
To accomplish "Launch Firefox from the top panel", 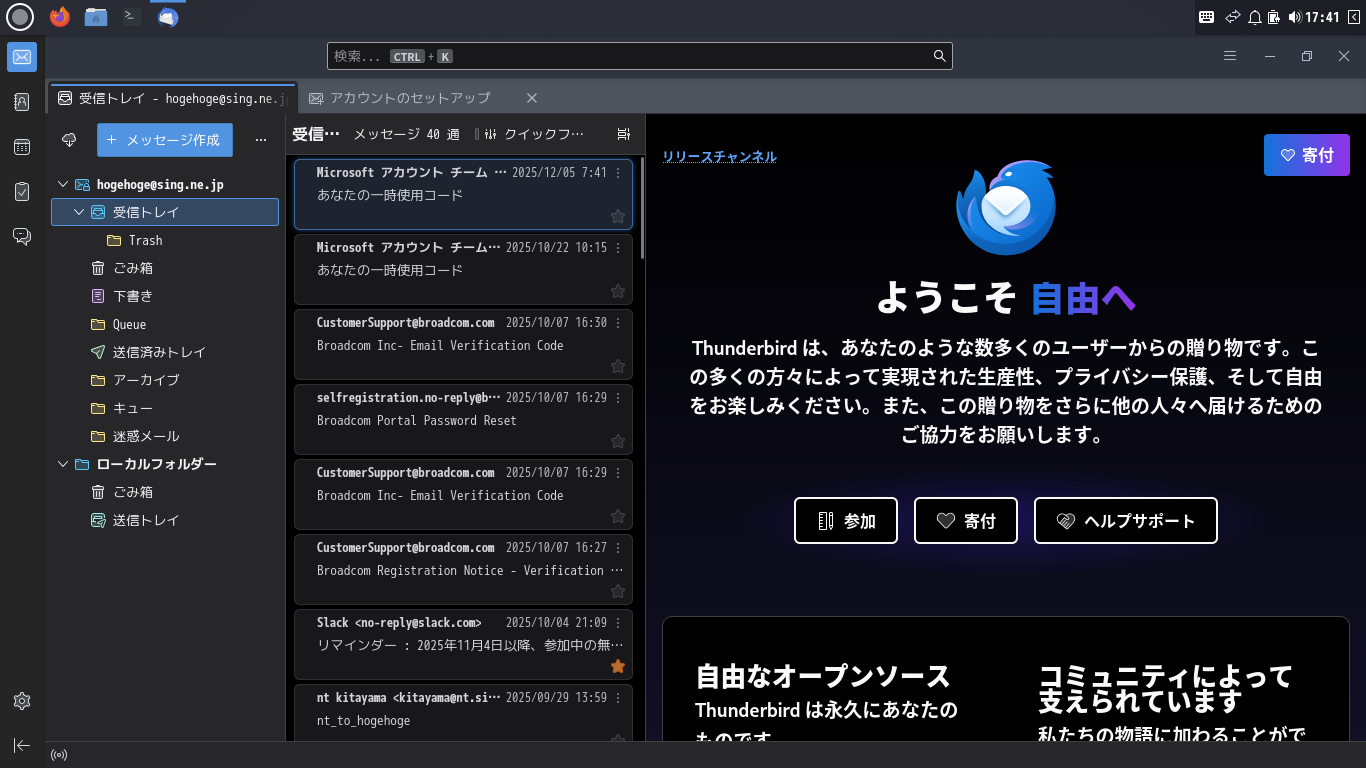I will [x=60, y=17].
